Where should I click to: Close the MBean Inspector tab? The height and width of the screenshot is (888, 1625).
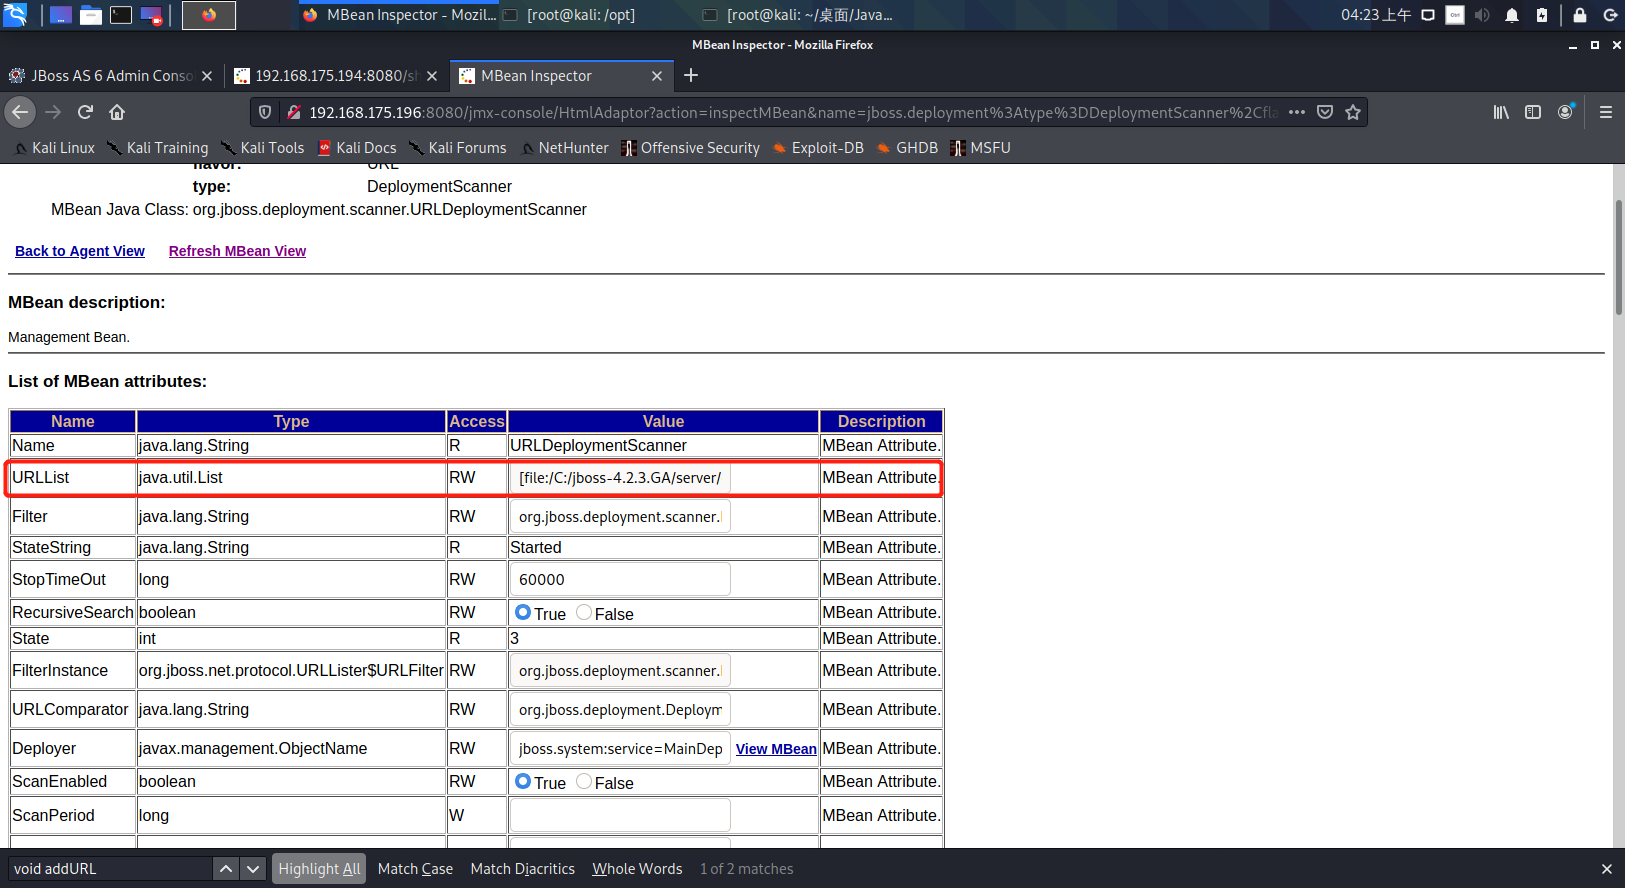pyautogui.click(x=657, y=76)
